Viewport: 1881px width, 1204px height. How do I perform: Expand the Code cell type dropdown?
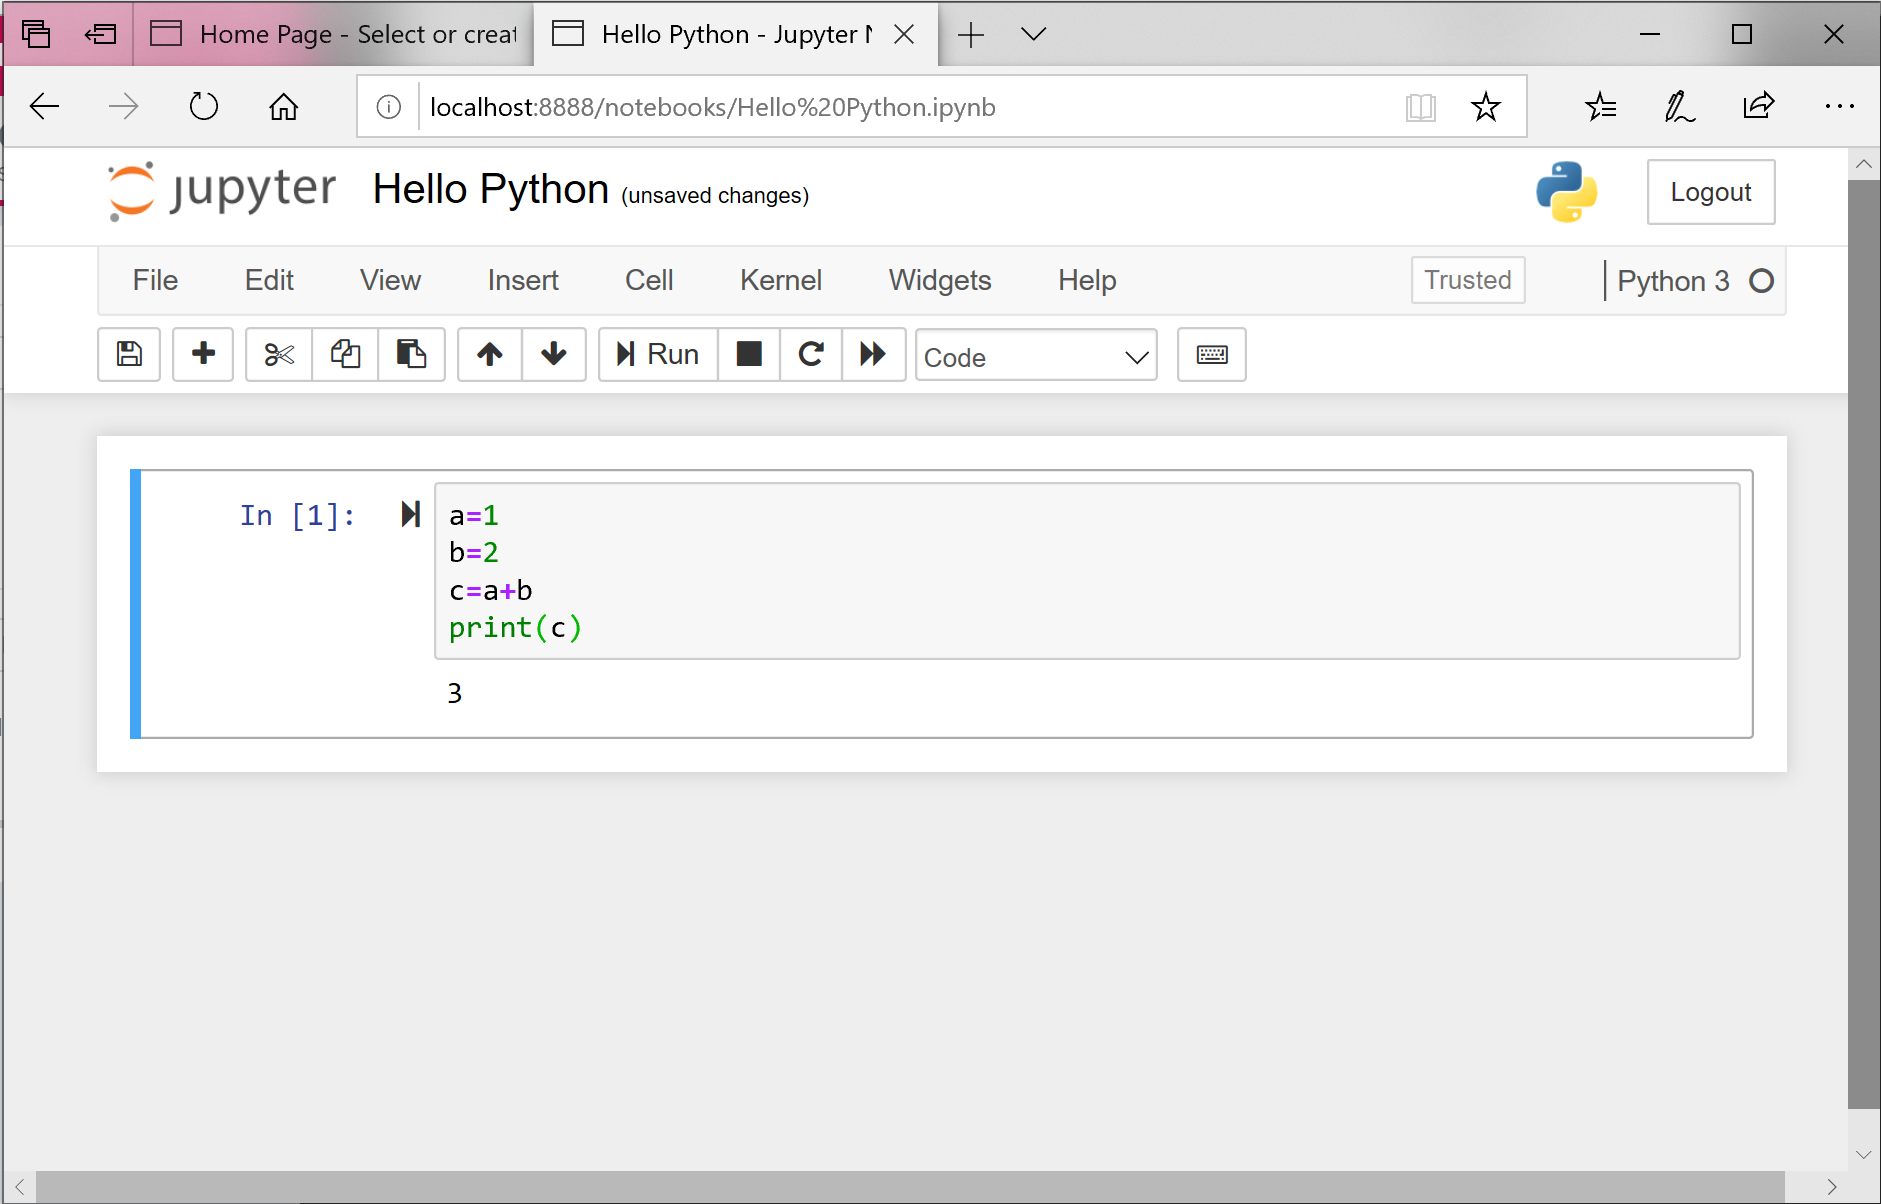(1035, 356)
